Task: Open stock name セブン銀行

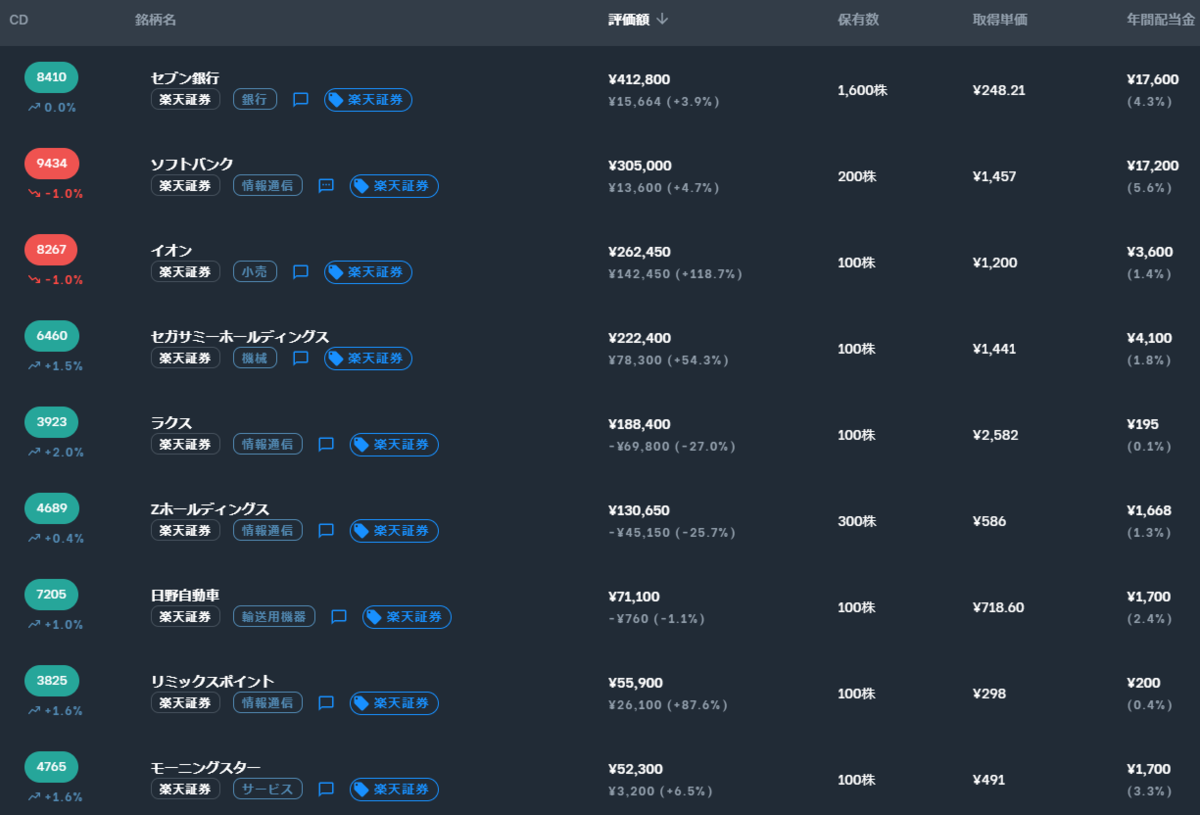Action: [185, 78]
